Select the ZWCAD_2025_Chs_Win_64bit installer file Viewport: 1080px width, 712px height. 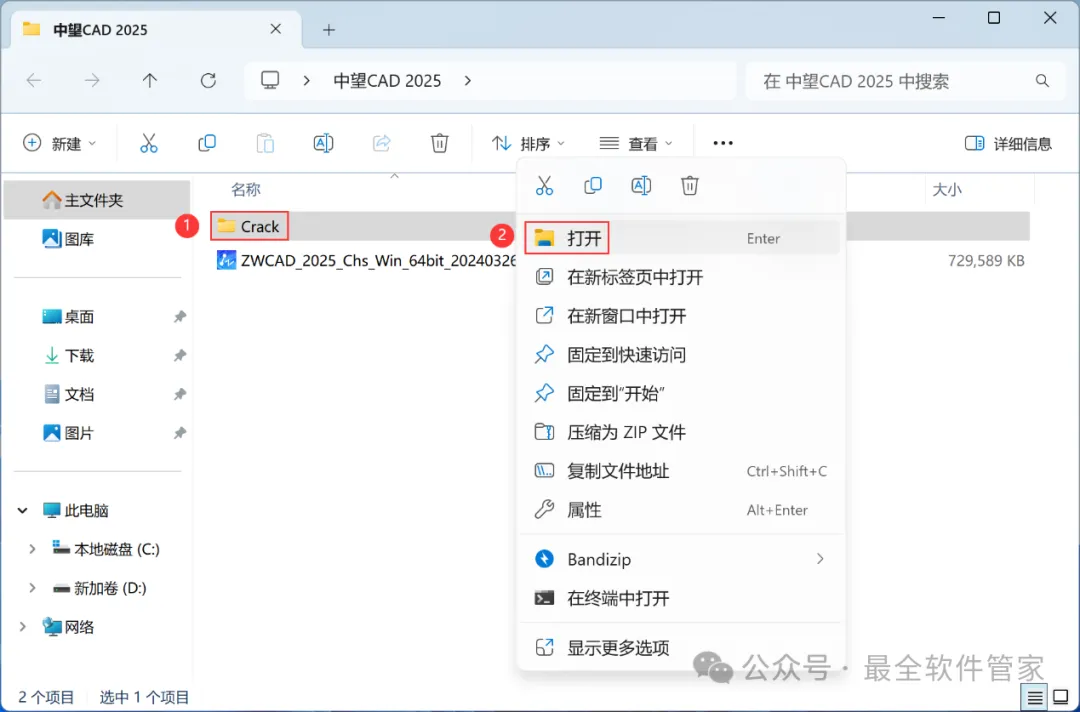(x=367, y=260)
